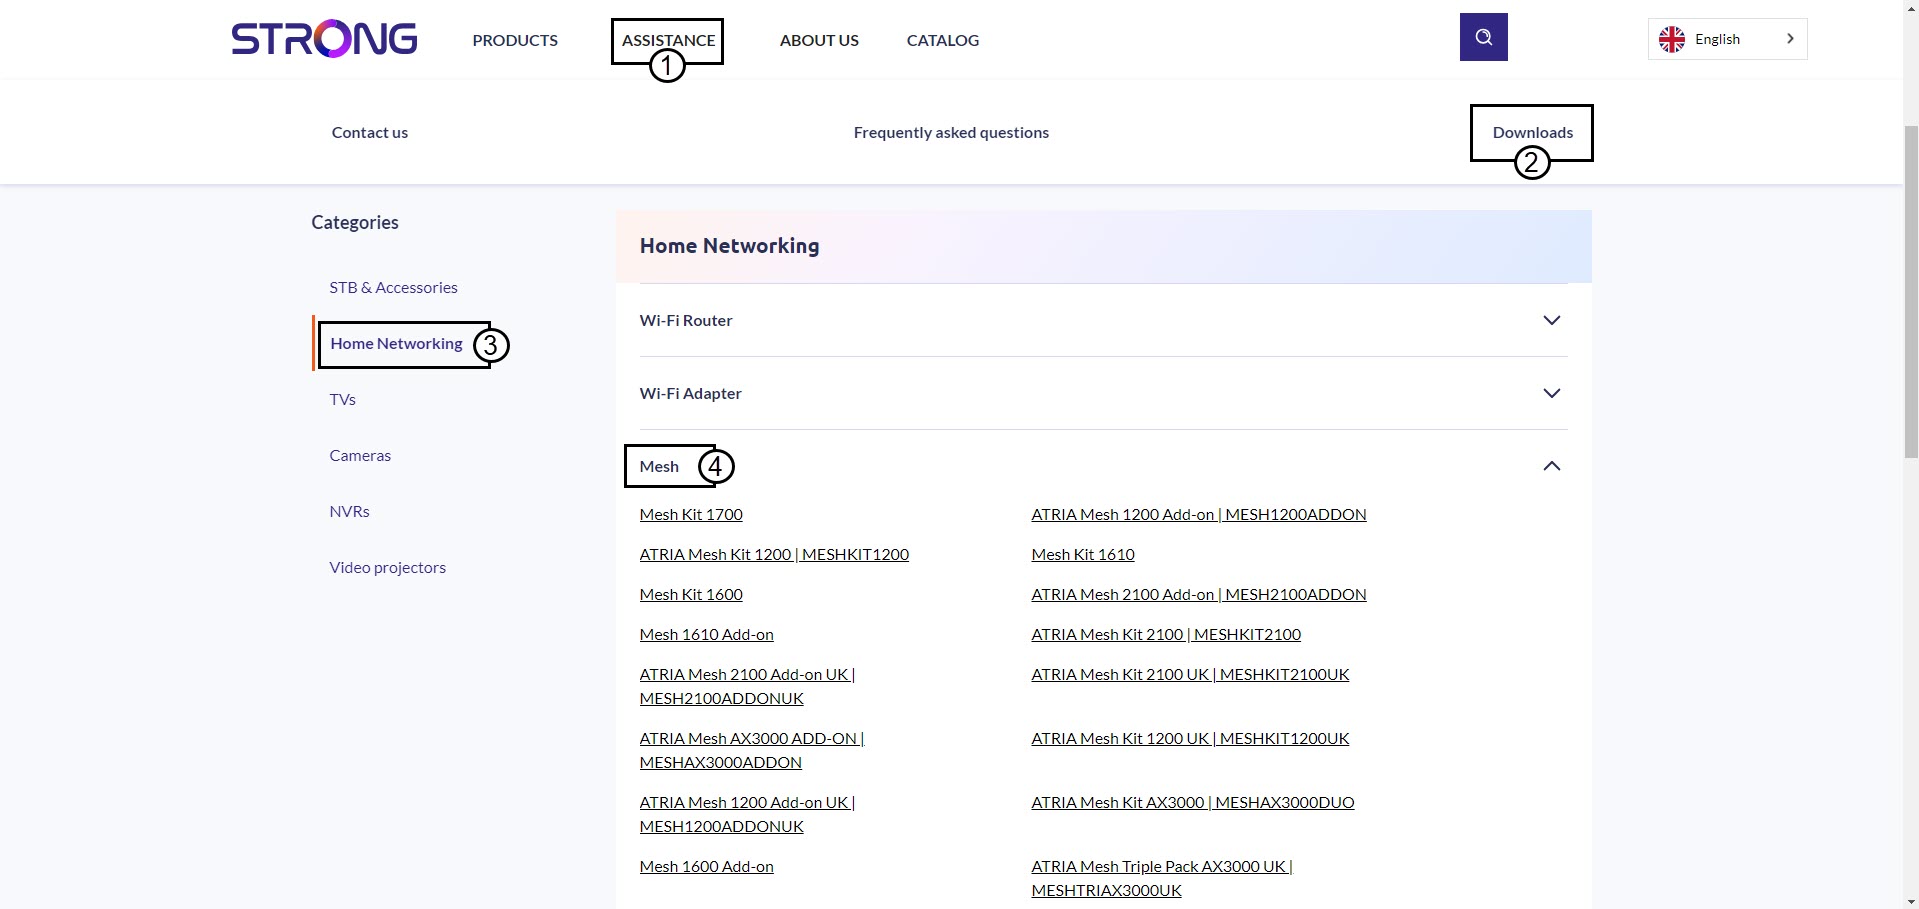Go to Contact us
Viewport: 1919px width, 909px height.
(370, 132)
